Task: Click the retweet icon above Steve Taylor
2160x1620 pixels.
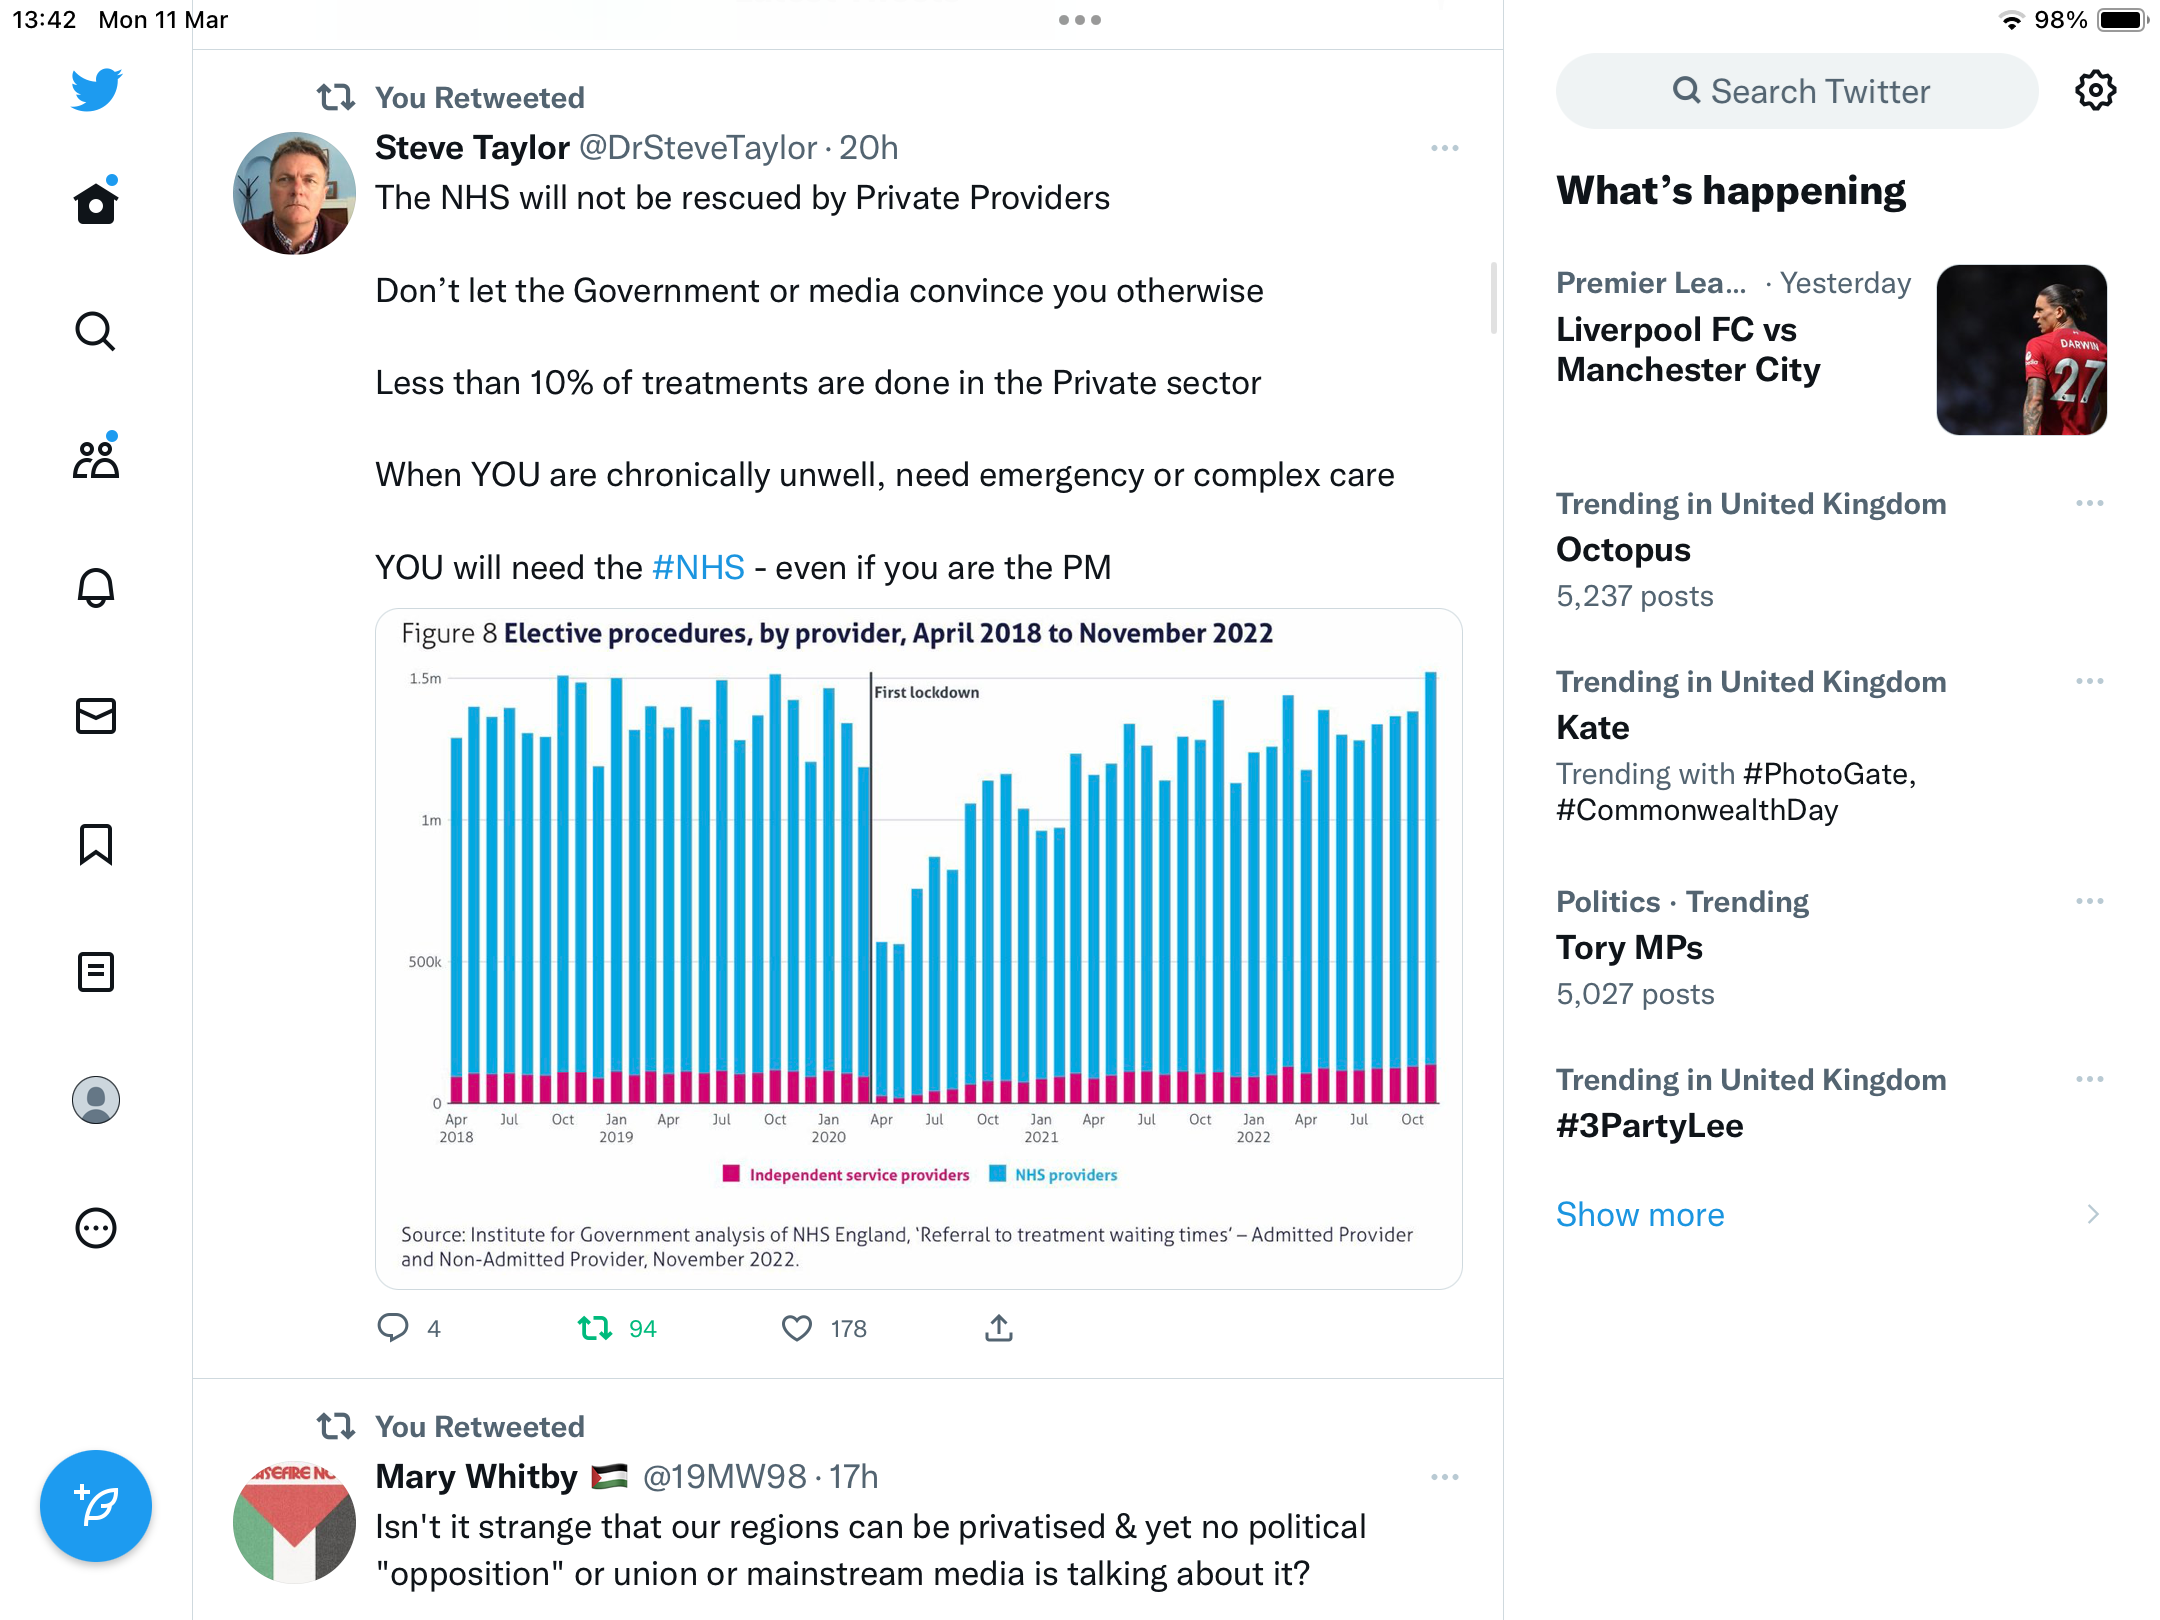Action: click(x=336, y=97)
